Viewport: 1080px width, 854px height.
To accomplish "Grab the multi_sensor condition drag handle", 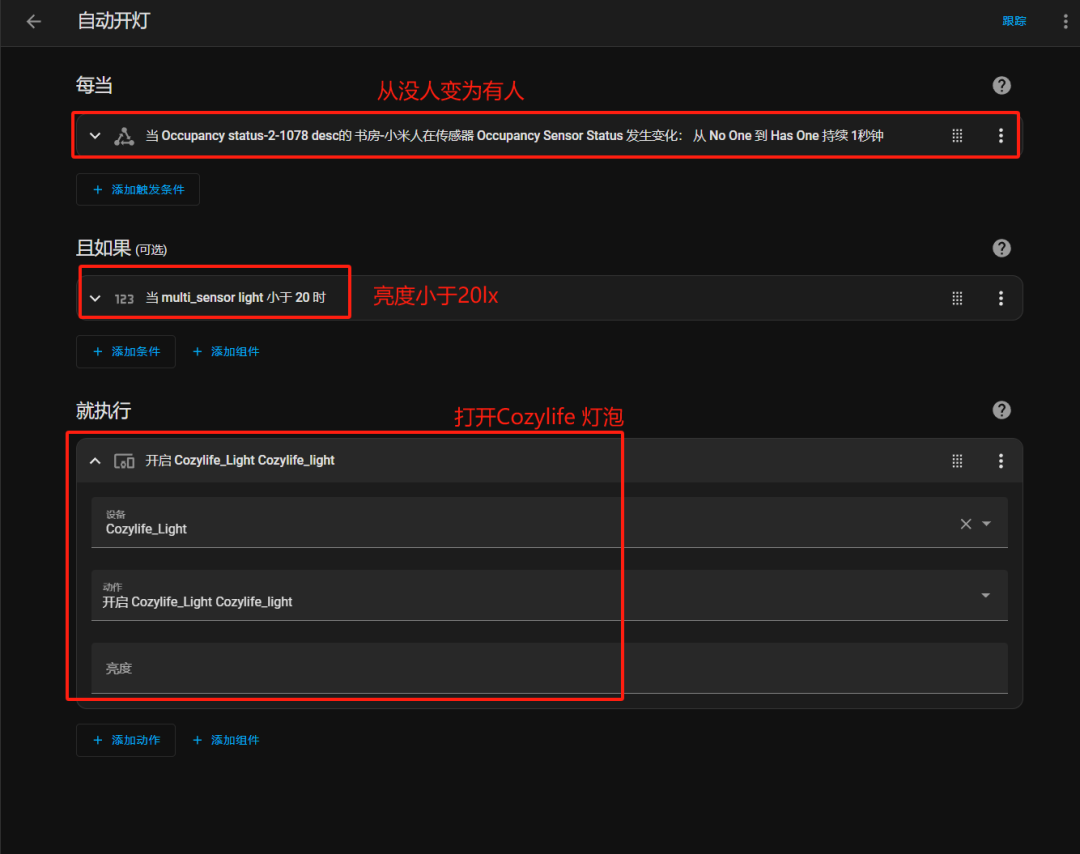I will 957,298.
